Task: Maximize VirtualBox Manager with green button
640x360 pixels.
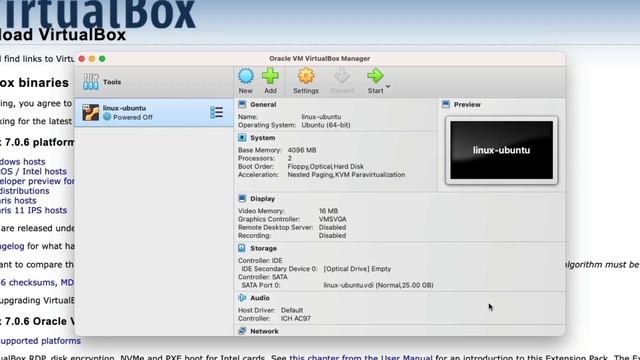Action: click(x=102, y=59)
